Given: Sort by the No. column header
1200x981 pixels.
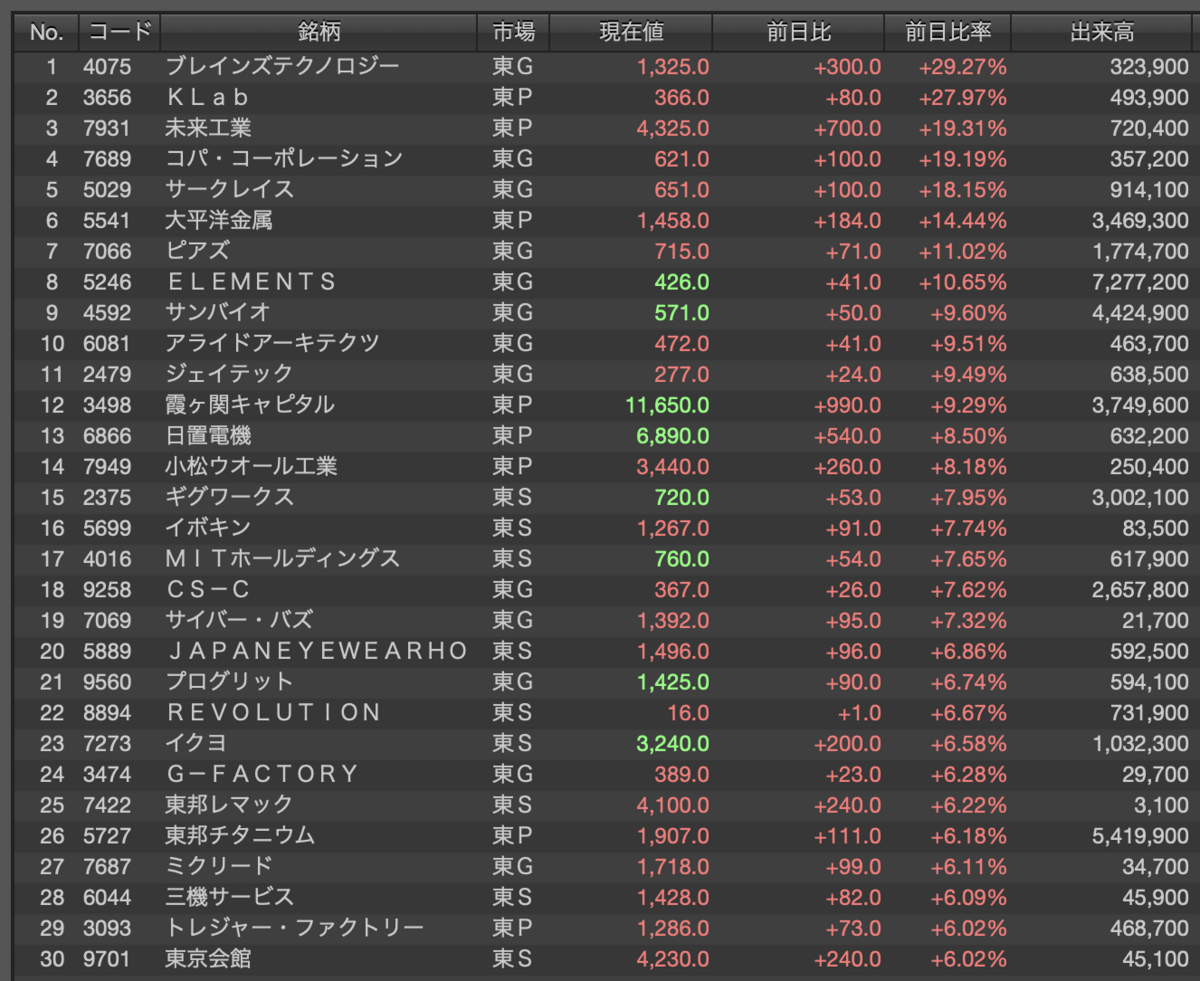Looking at the screenshot, I should click(46, 32).
